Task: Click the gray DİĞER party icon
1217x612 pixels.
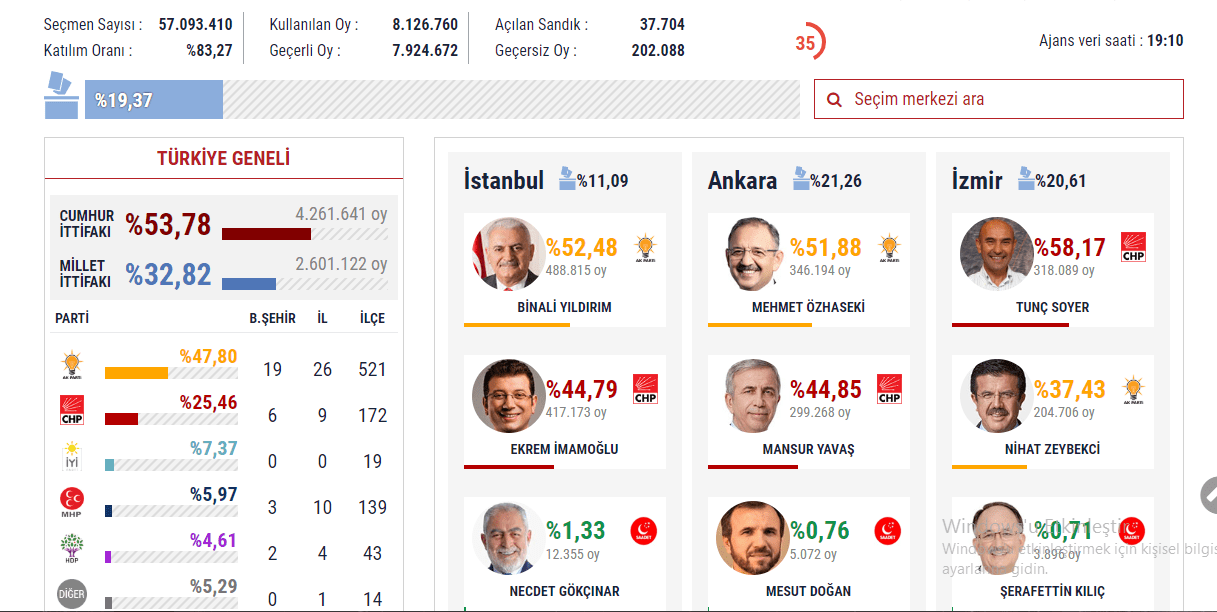Action: coord(71,594)
